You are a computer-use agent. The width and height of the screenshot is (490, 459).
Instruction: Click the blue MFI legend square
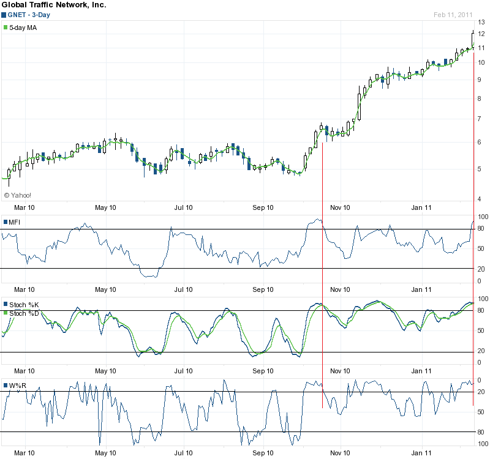coord(5,222)
